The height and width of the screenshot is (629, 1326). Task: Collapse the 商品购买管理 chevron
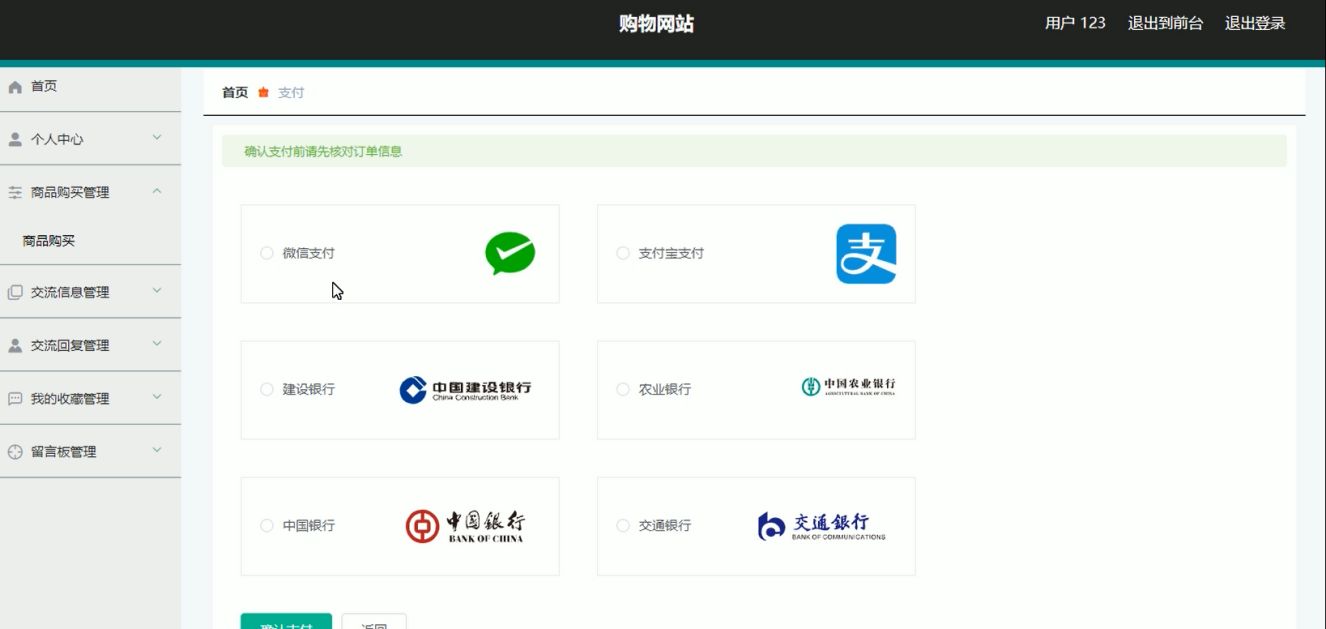pyautogui.click(x=157, y=191)
